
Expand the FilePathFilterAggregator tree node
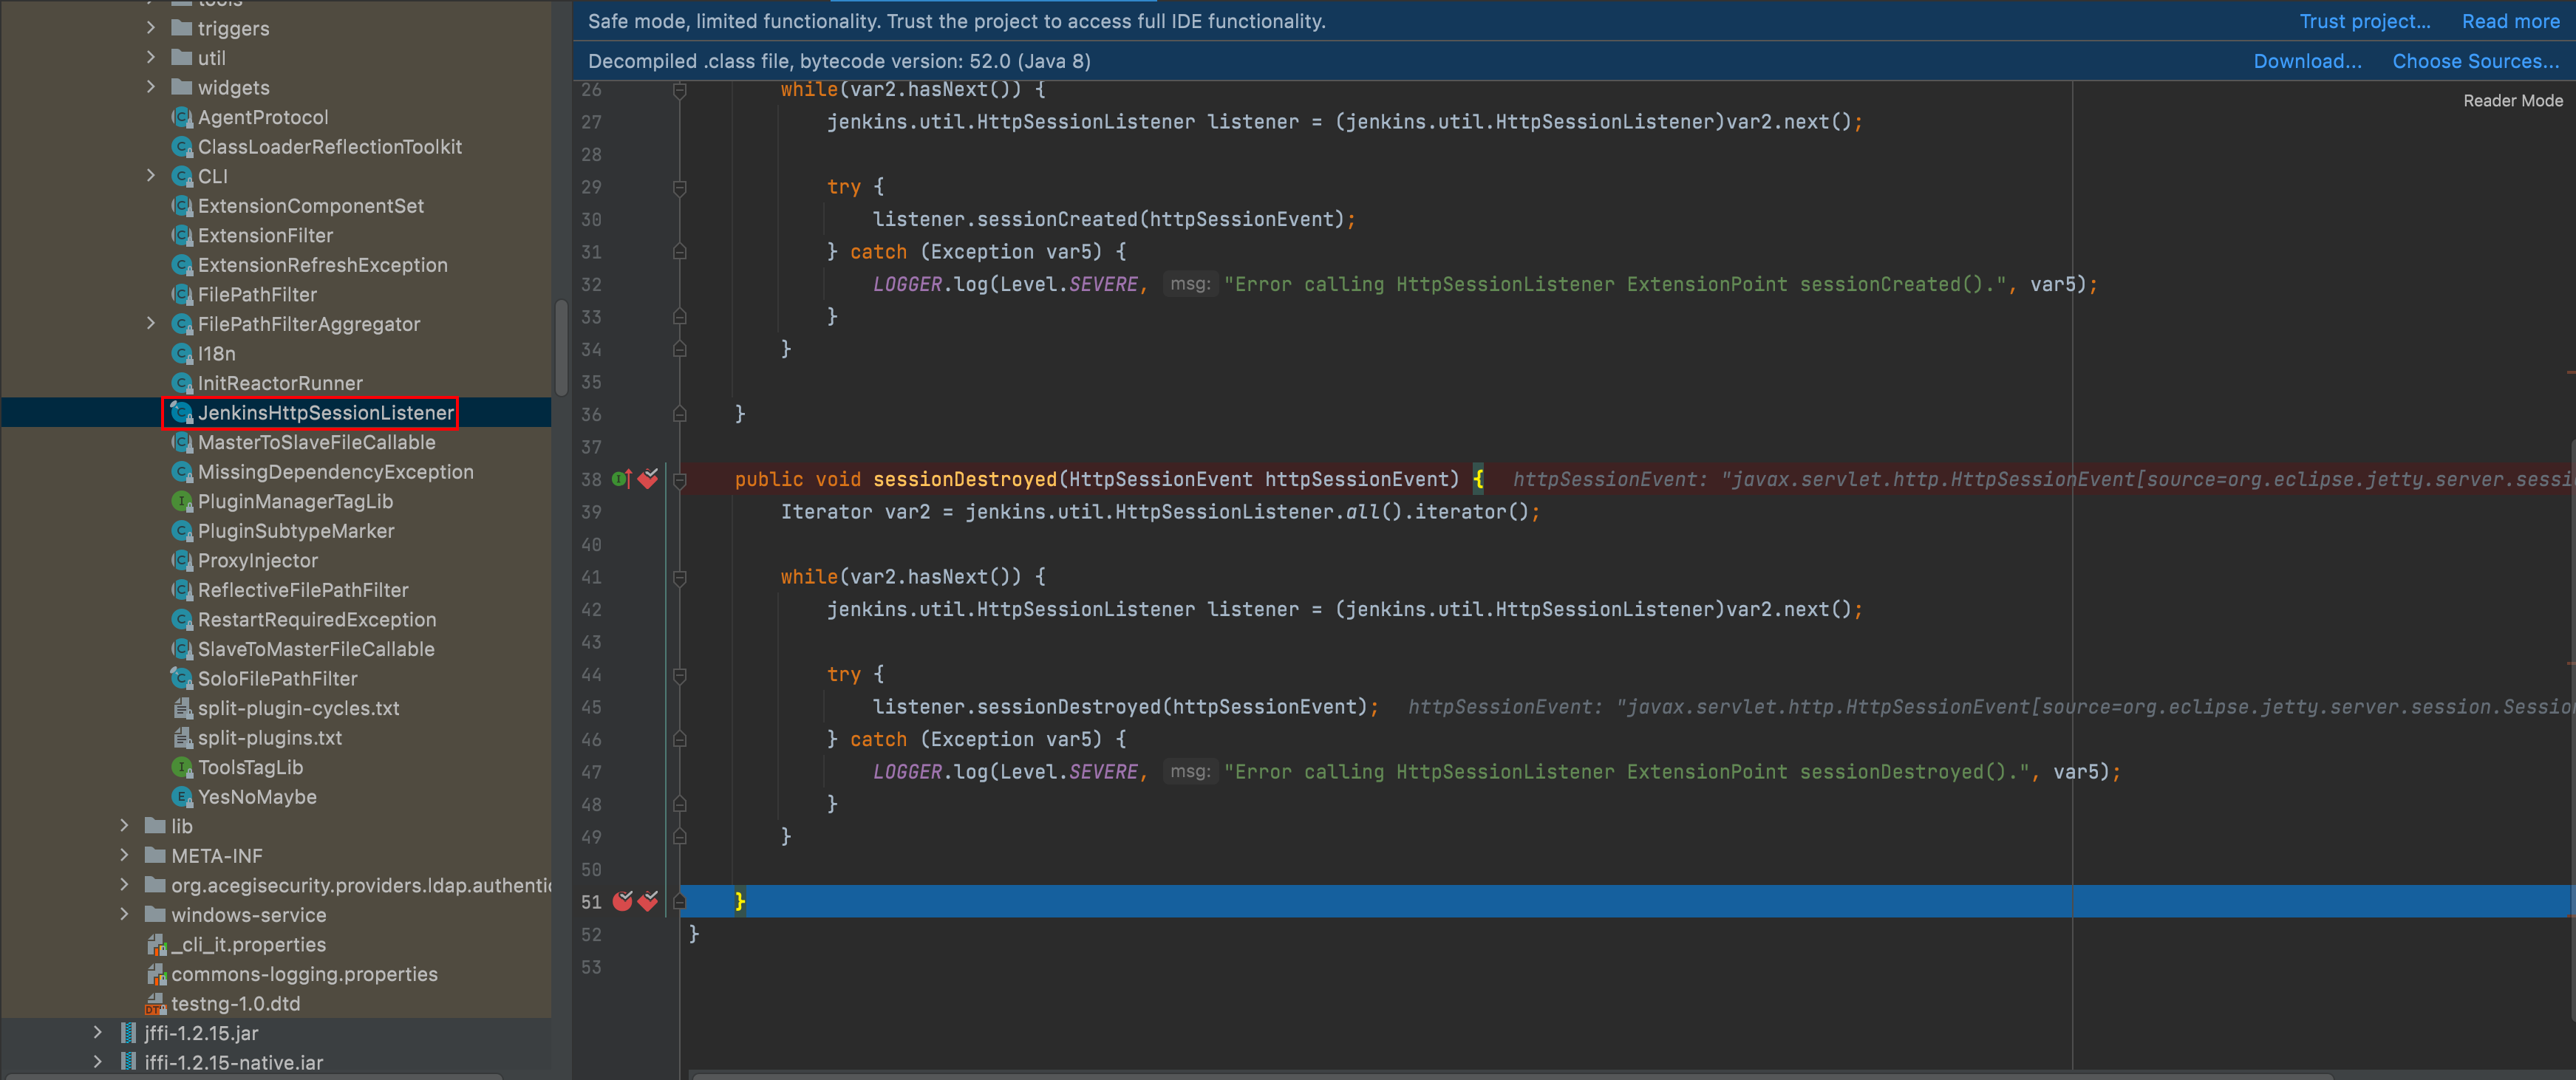coord(151,323)
